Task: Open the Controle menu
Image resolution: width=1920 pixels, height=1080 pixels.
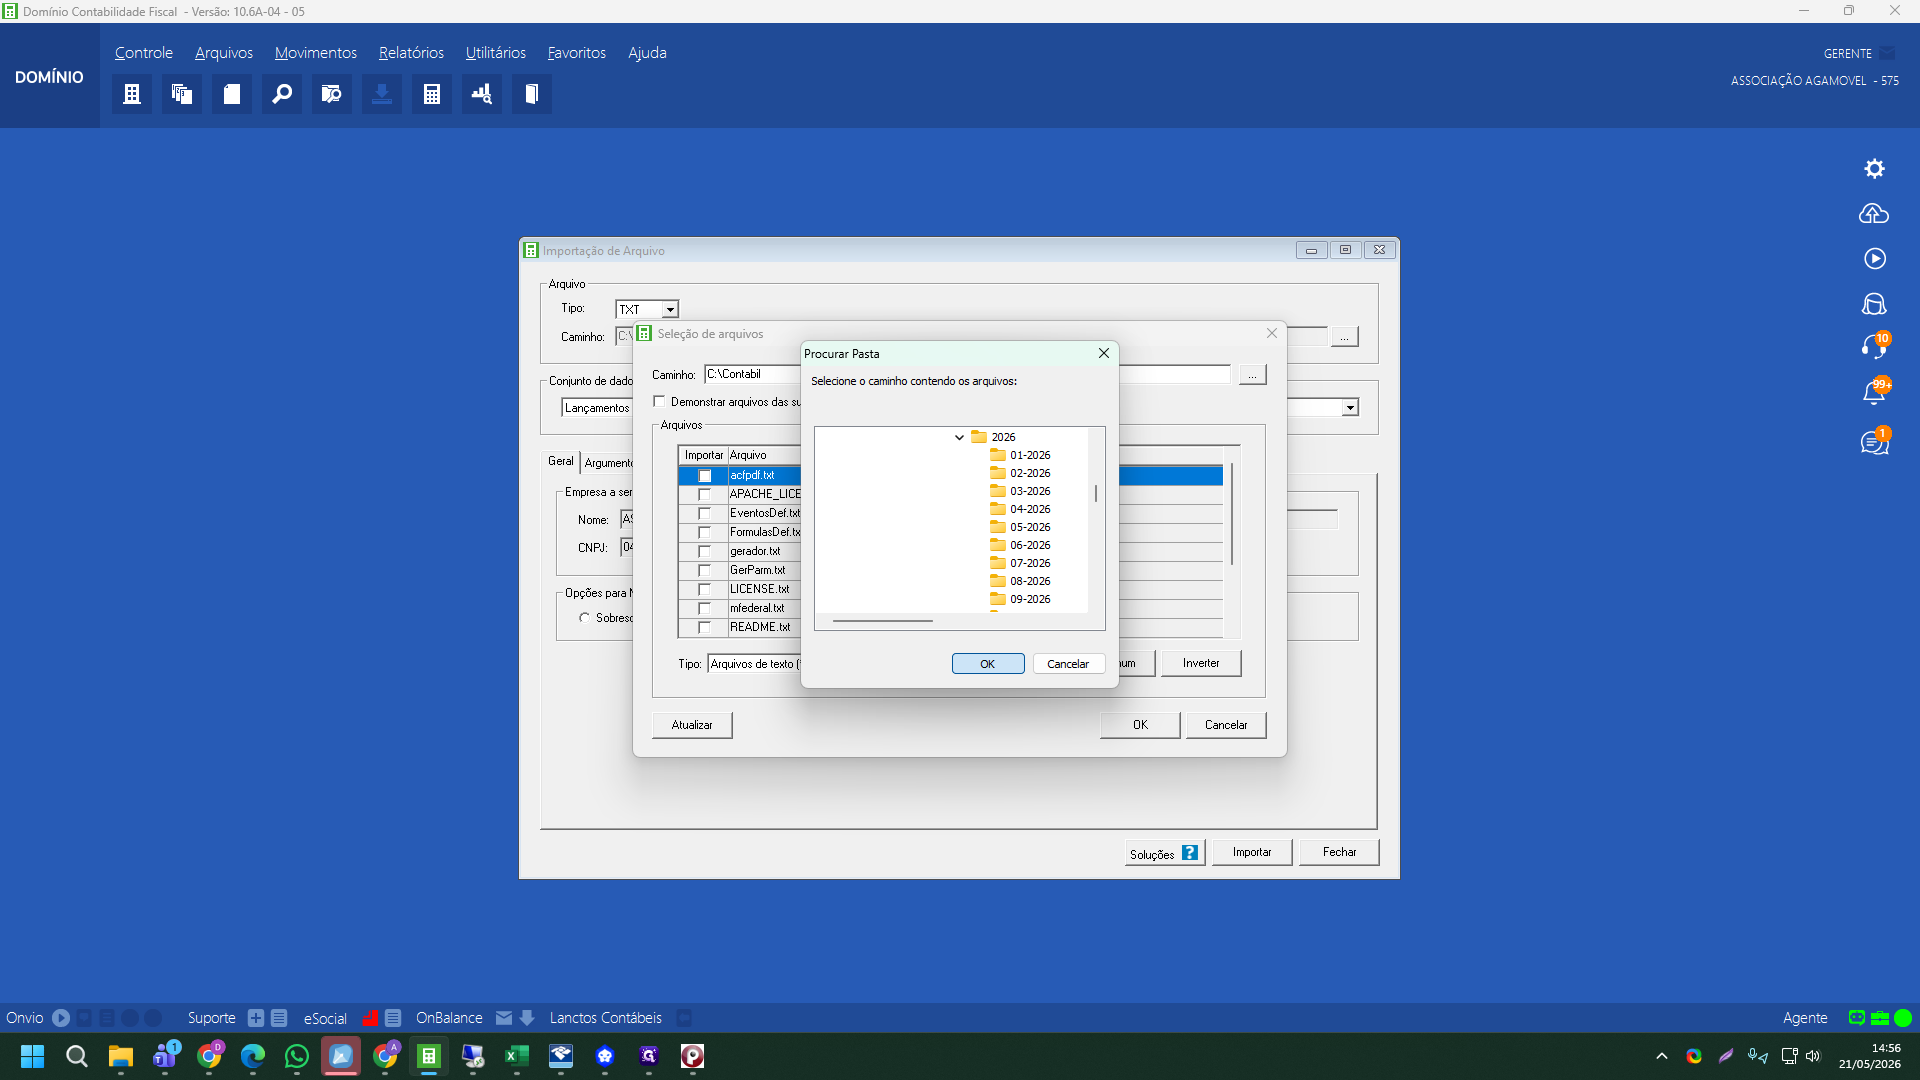Action: [x=144, y=53]
